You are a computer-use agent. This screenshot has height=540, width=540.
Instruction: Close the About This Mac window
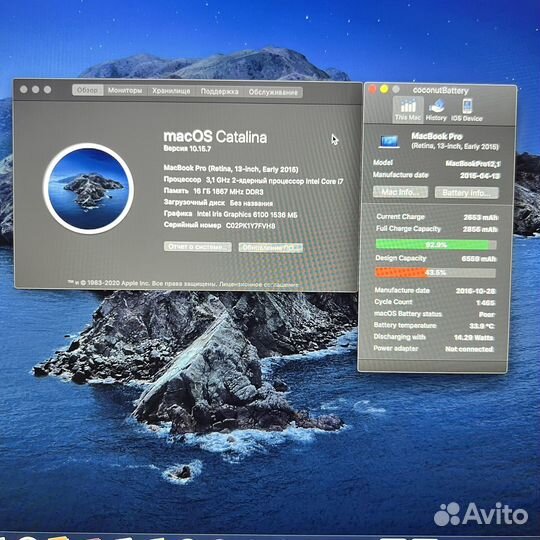(x=24, y=90)
